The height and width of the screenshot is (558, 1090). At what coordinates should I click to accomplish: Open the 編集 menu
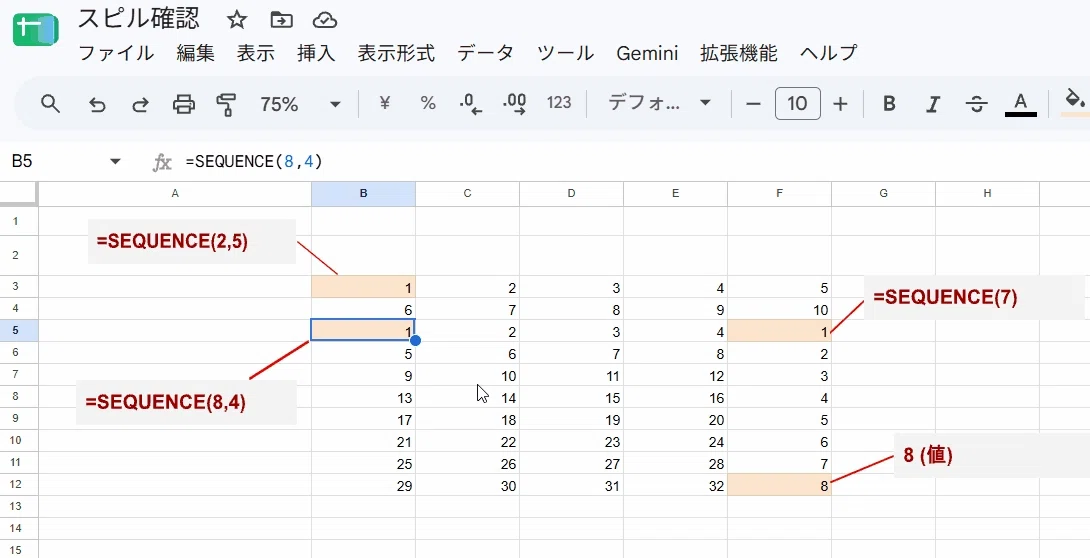[195, 53]
